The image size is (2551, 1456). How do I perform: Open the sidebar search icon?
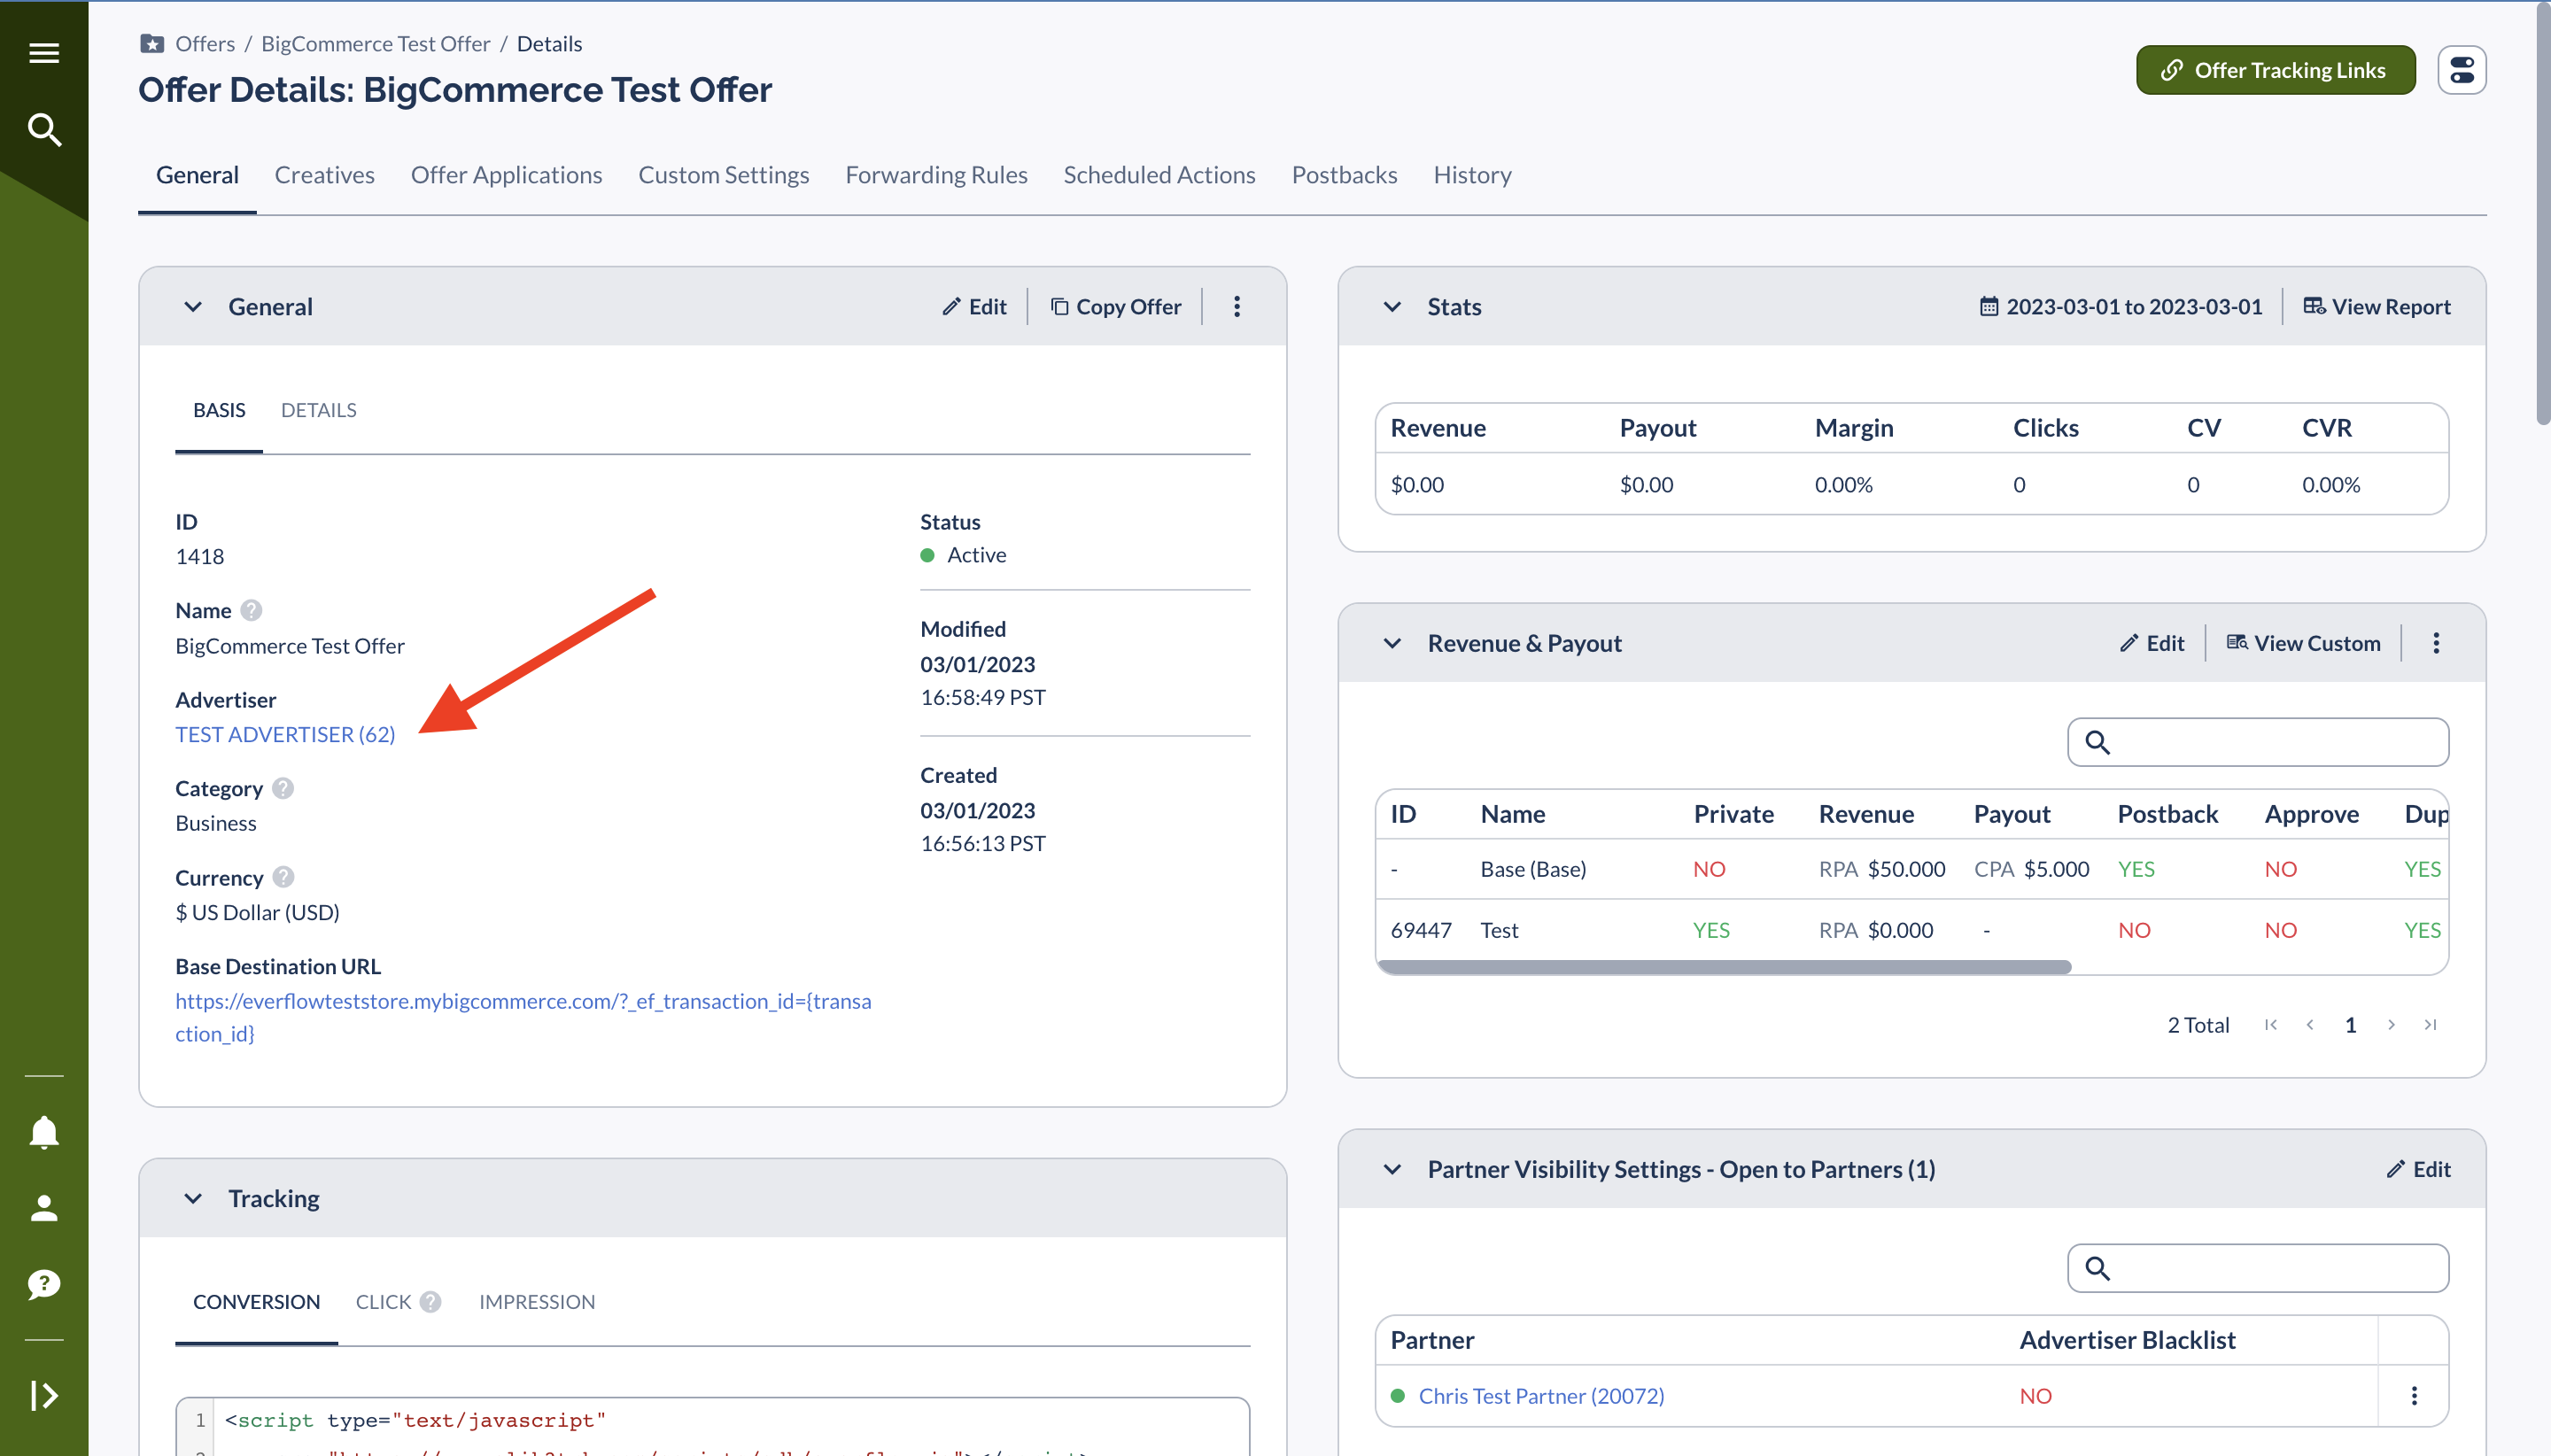tap(44, 130)
